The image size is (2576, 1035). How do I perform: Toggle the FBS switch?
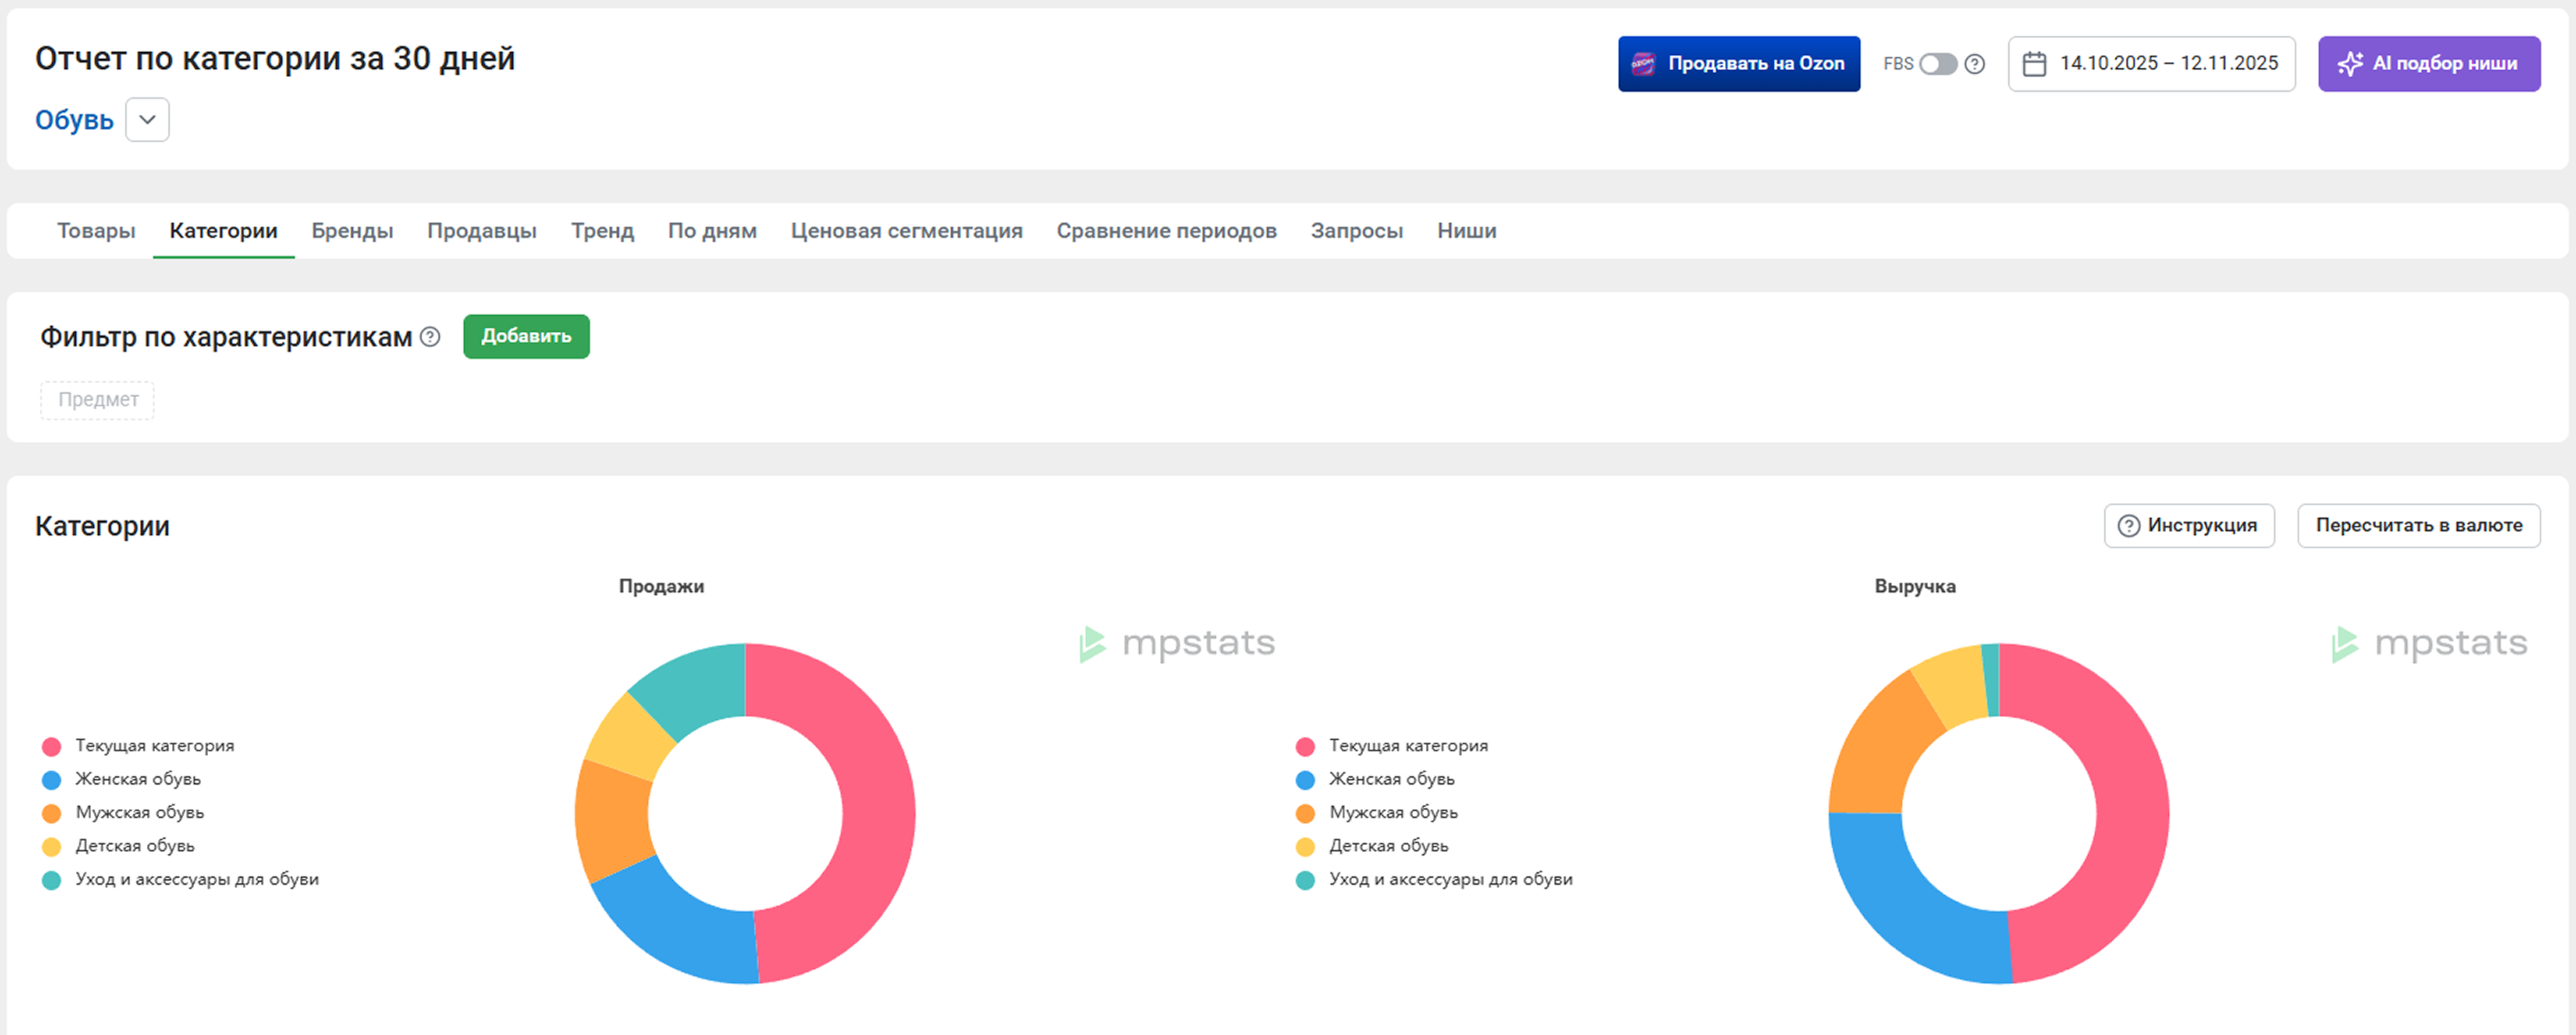[x=1937, y=64]
